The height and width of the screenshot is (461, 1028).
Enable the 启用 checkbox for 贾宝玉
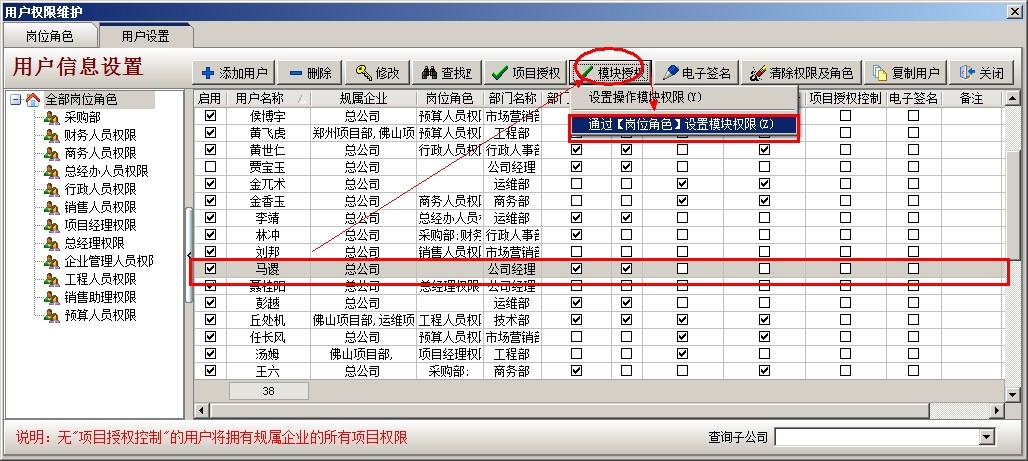point(210,167)
